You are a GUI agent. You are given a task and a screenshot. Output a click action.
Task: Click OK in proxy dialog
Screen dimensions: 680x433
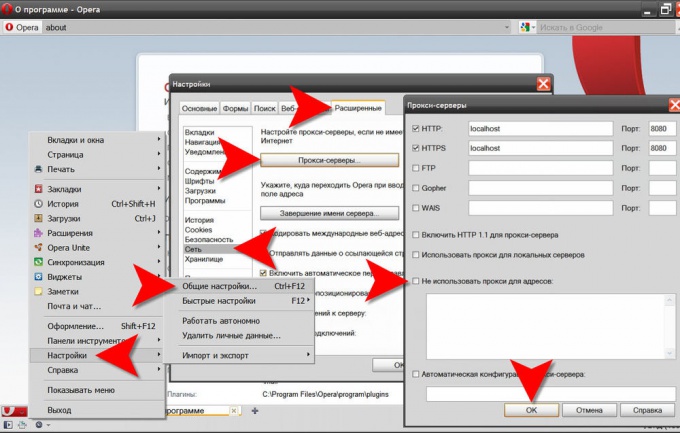[531, 410]
